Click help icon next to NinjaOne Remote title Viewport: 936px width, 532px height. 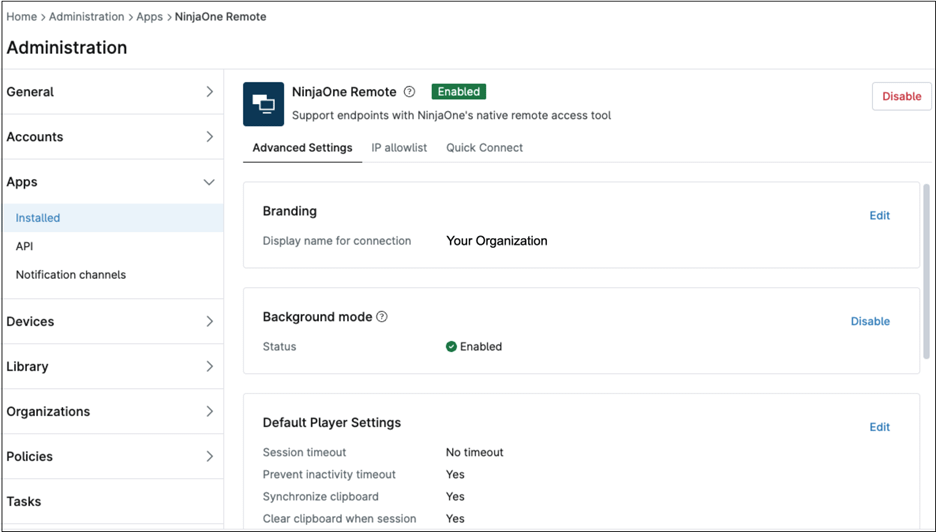409,92
